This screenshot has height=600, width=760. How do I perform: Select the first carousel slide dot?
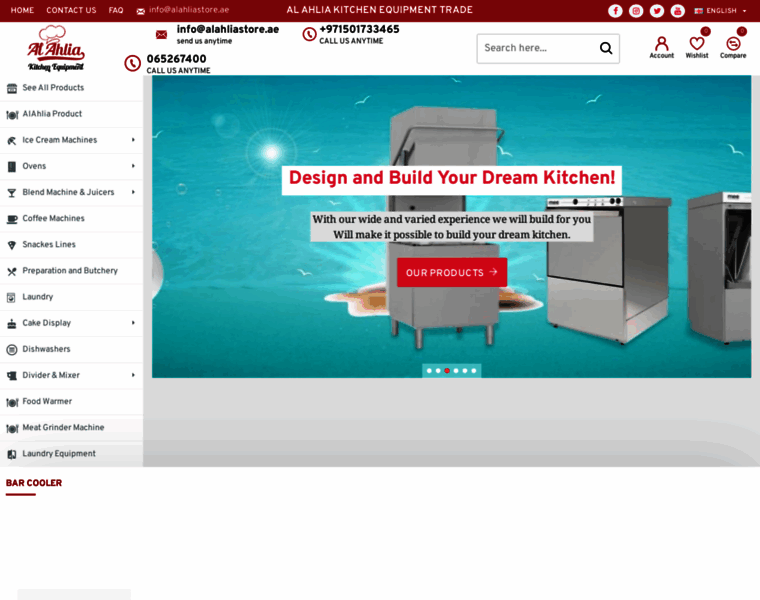429,371
